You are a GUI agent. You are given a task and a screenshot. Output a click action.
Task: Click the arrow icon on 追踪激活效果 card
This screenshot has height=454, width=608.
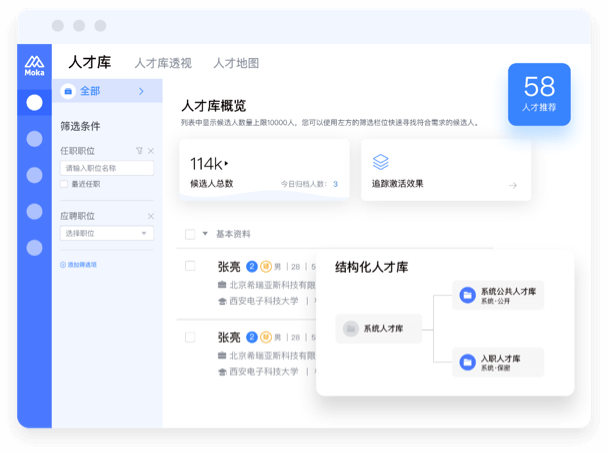pos(513,185)
